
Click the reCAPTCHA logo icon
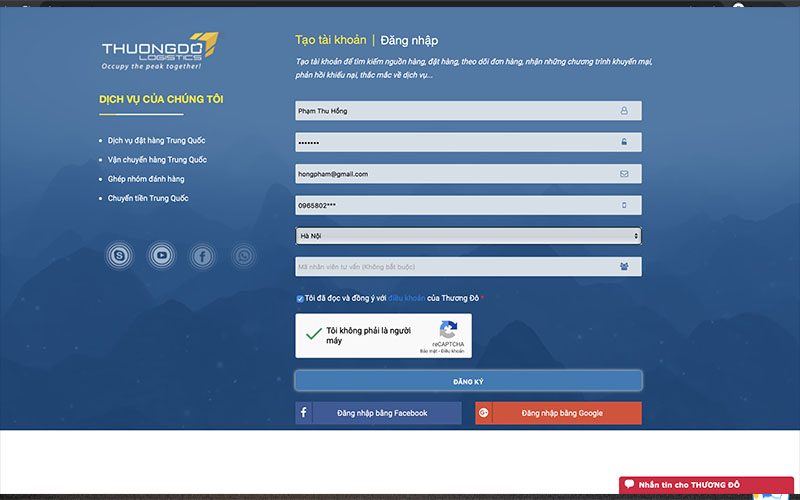click(x=448, y=330)
